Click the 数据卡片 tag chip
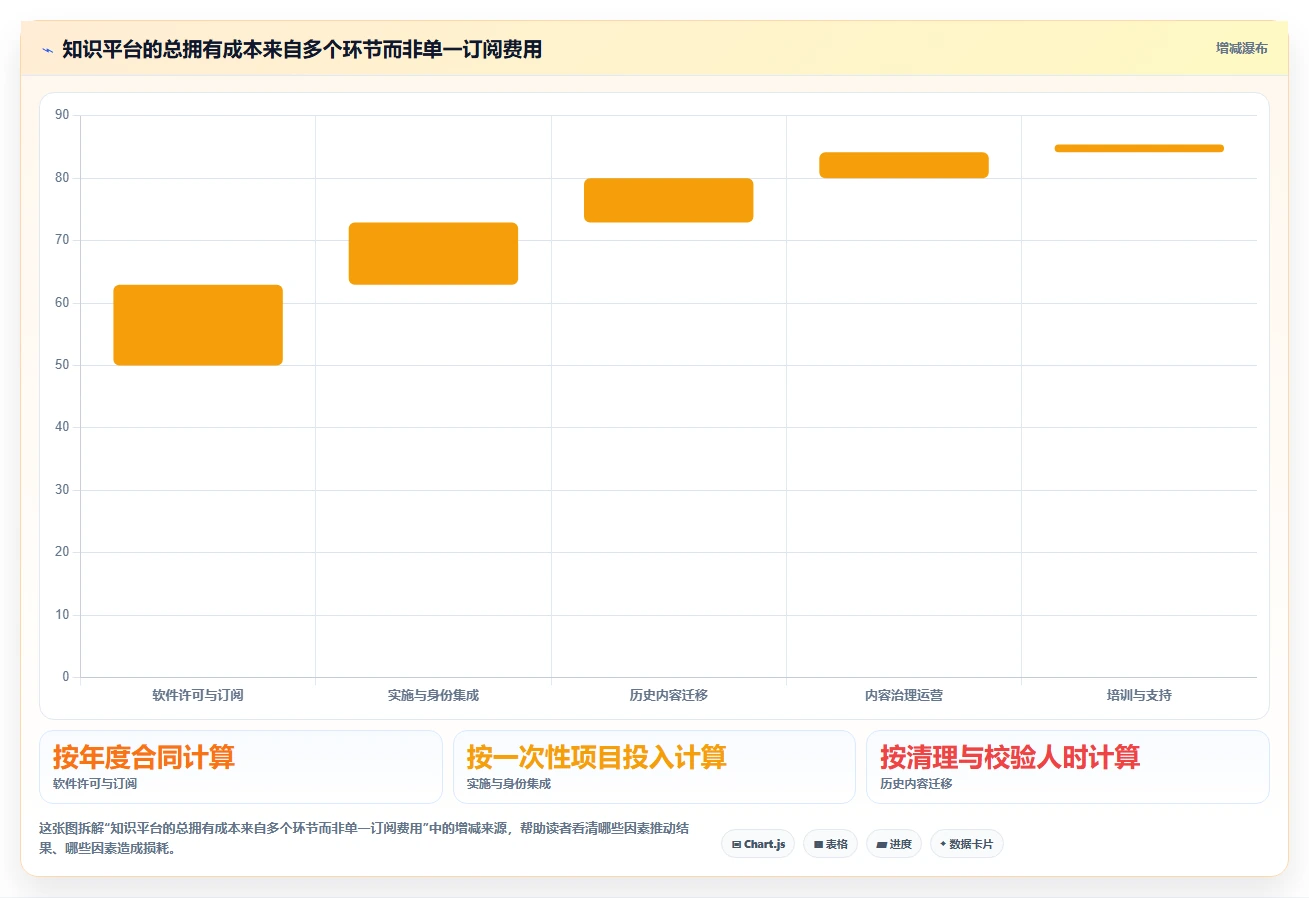Image resolution: width=1309 pixels, height=898 pixels. [967, 844]
